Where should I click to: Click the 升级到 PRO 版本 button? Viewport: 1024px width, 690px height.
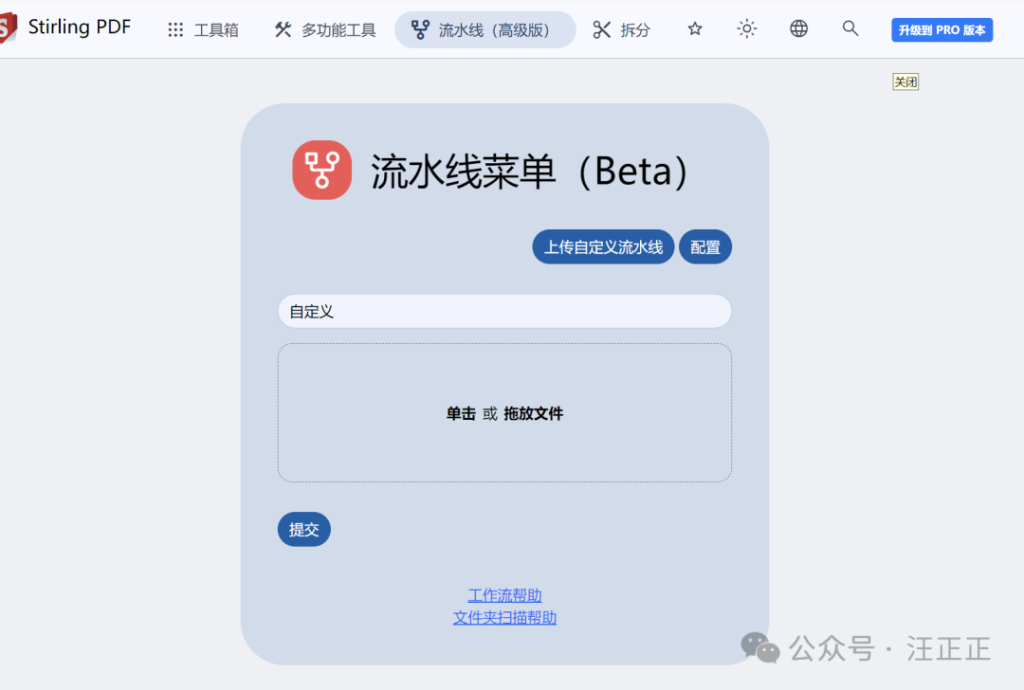(x=941, y=29)
